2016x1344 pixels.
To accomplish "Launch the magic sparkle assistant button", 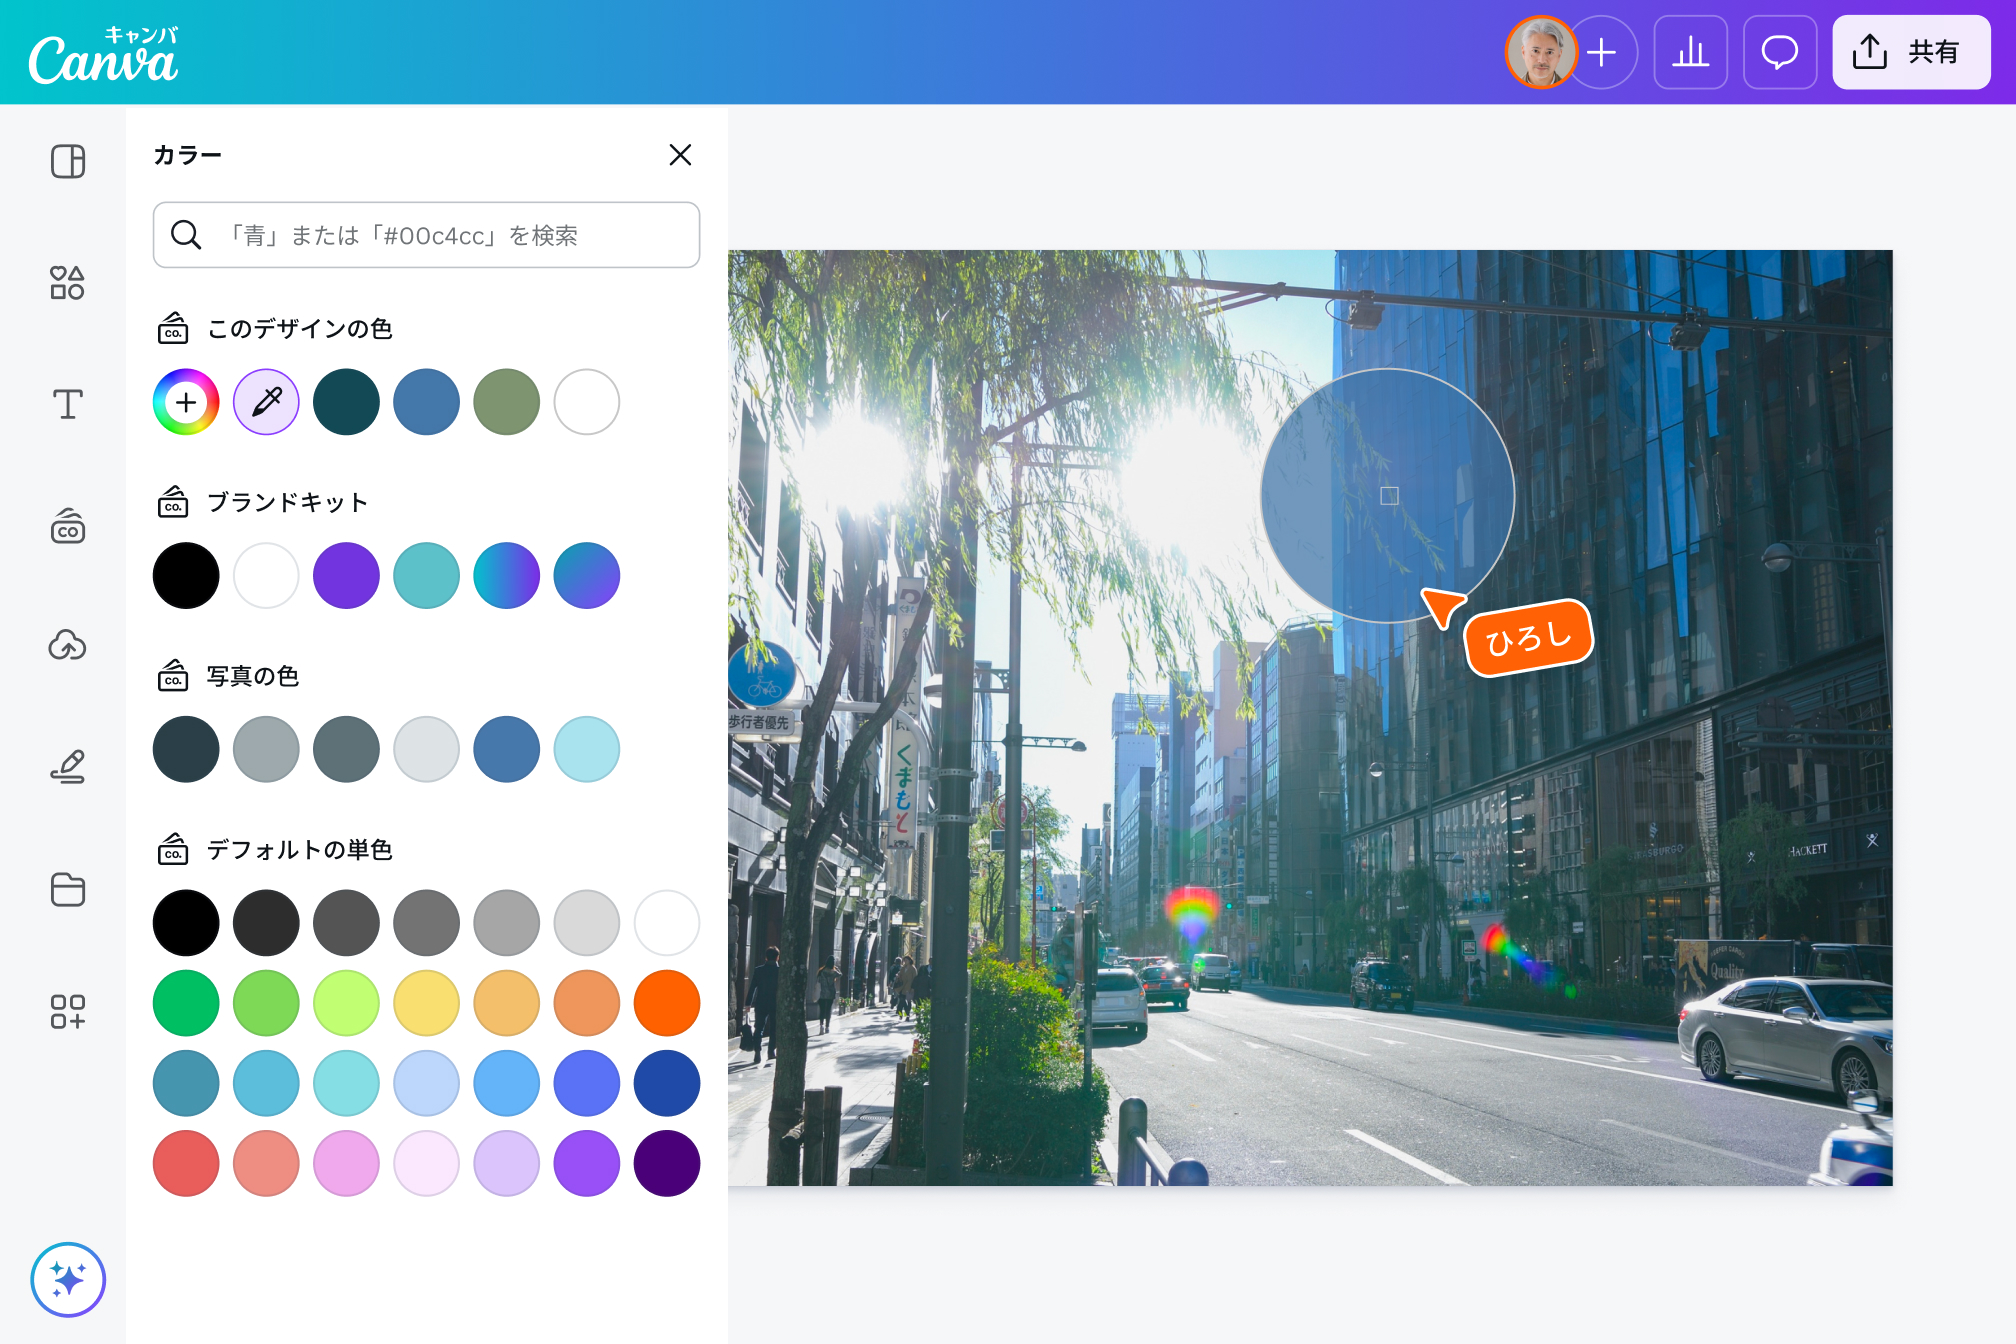I will click(x=68, y=1279).
